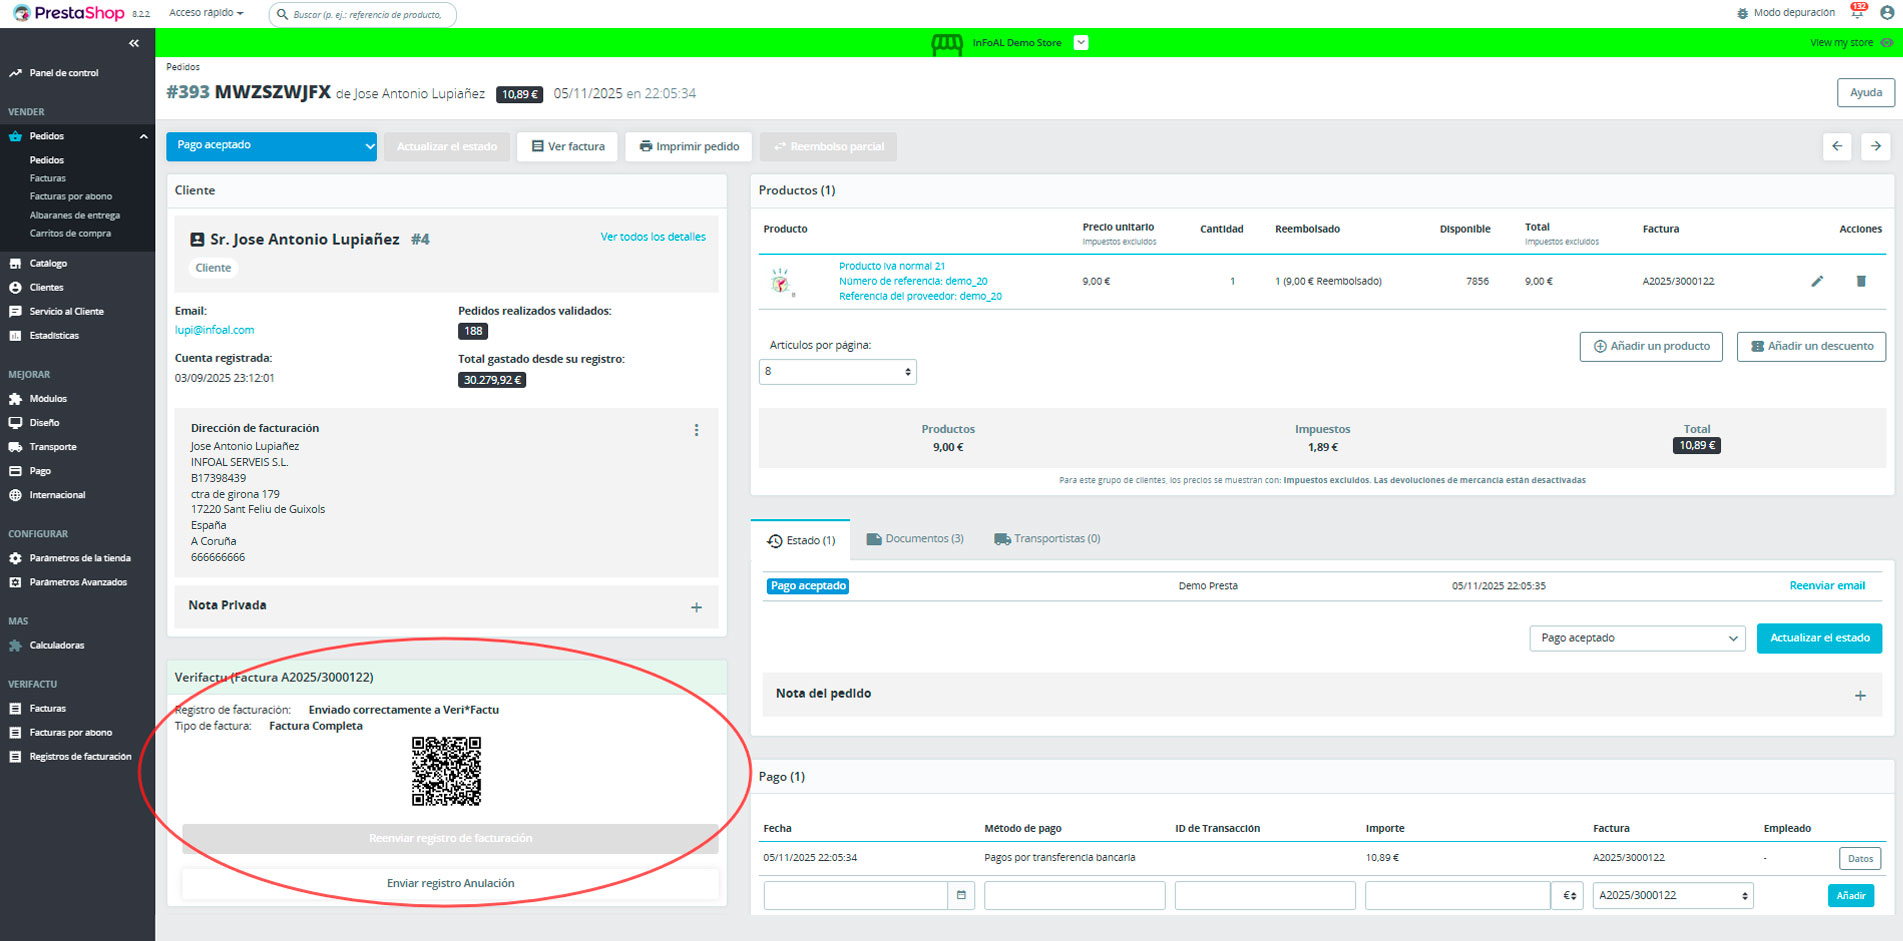Screen dimensions: 1903x941
Task: Go to next order with right arrow
Action: (1875, 146)
